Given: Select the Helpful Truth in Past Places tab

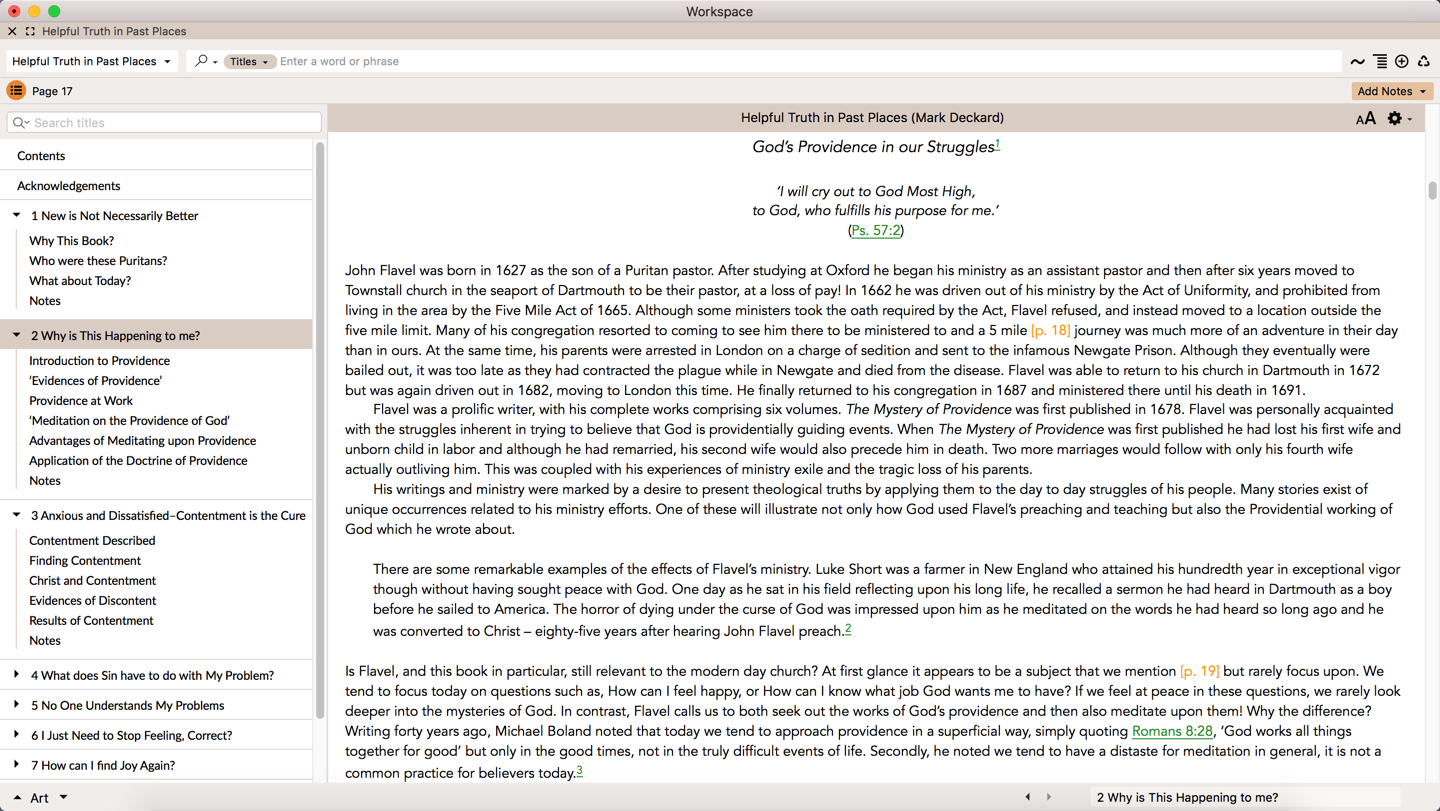Looking at the screenshot, I should [x=114, y=32].
